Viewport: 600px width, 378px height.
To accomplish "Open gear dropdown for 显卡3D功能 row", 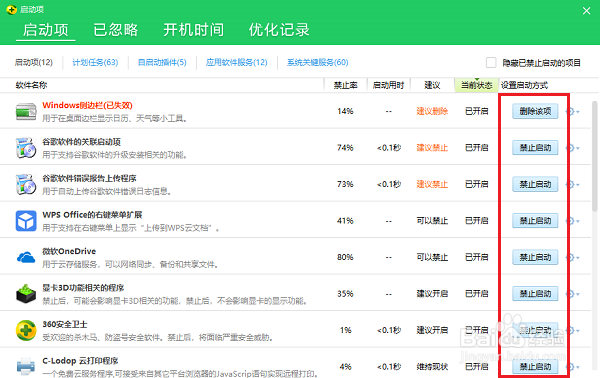I will 573,294.
